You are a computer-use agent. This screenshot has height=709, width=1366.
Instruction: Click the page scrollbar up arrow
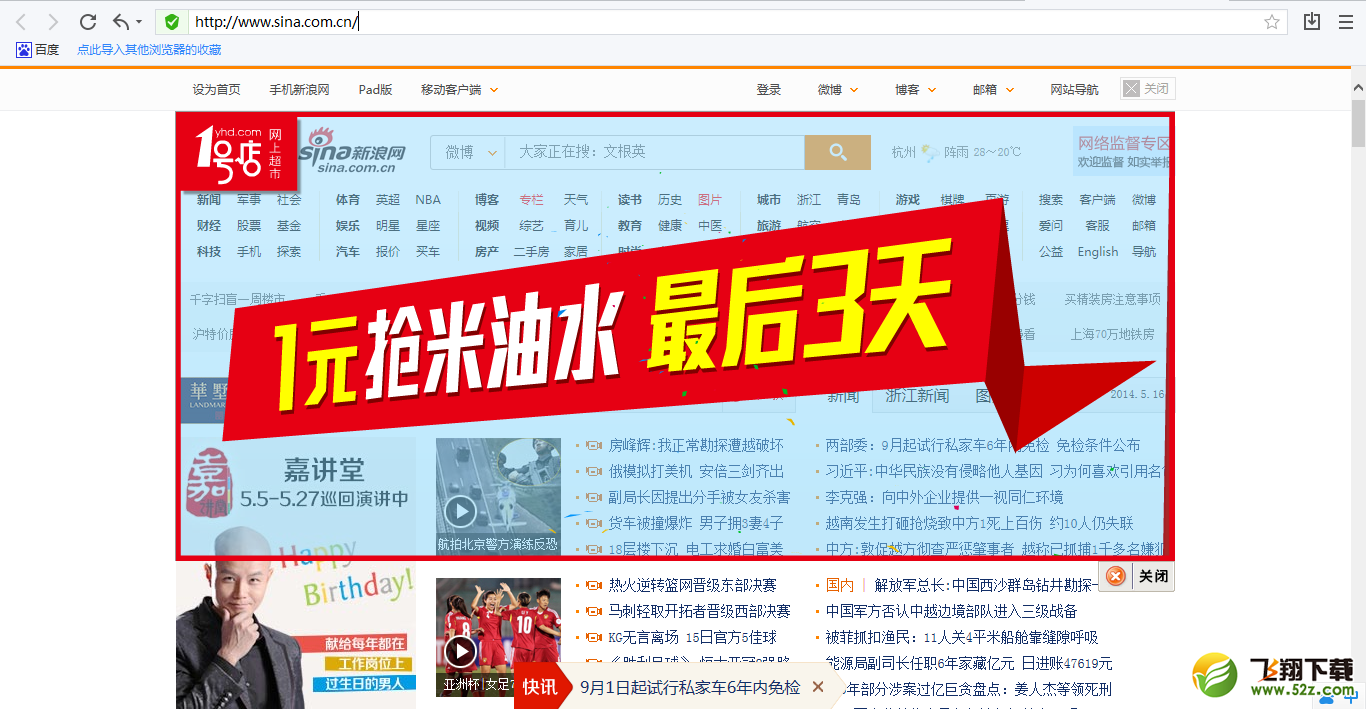[x=1357, y=89]
